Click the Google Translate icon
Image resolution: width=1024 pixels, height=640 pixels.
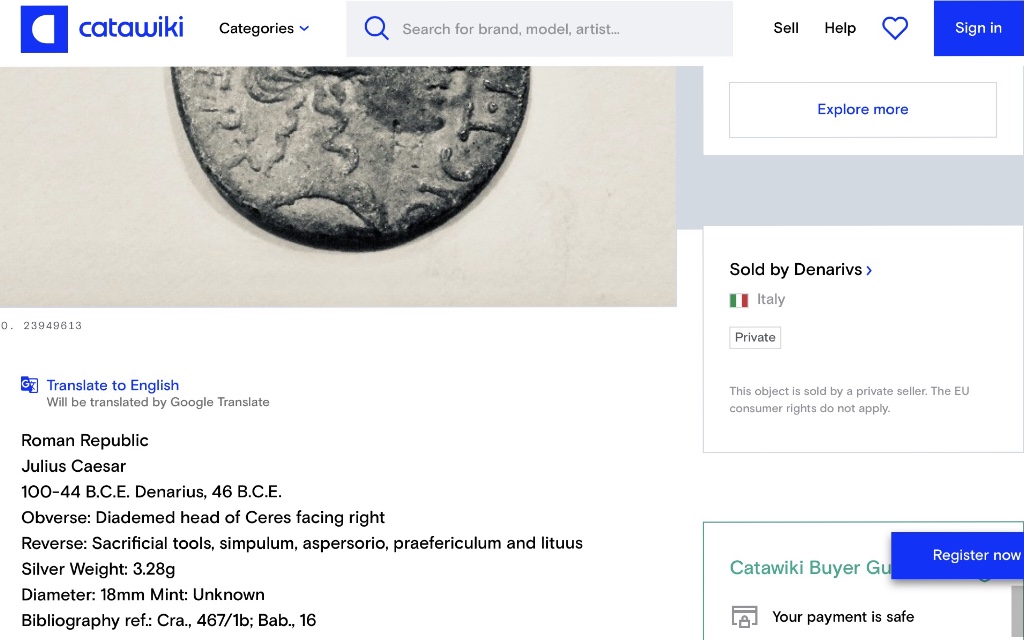[x=30, y=385]
